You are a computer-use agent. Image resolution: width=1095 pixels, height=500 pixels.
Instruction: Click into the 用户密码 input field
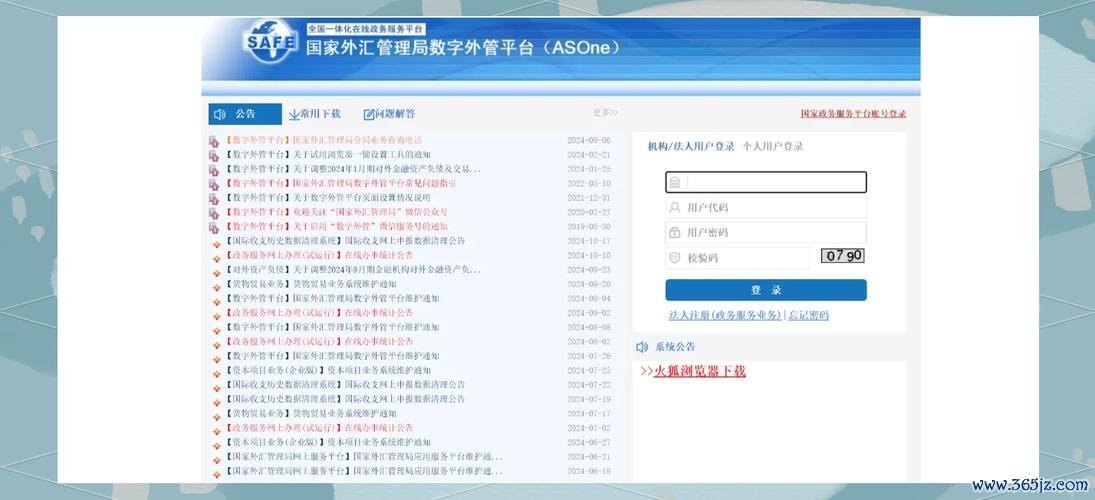tap(766, 233)
